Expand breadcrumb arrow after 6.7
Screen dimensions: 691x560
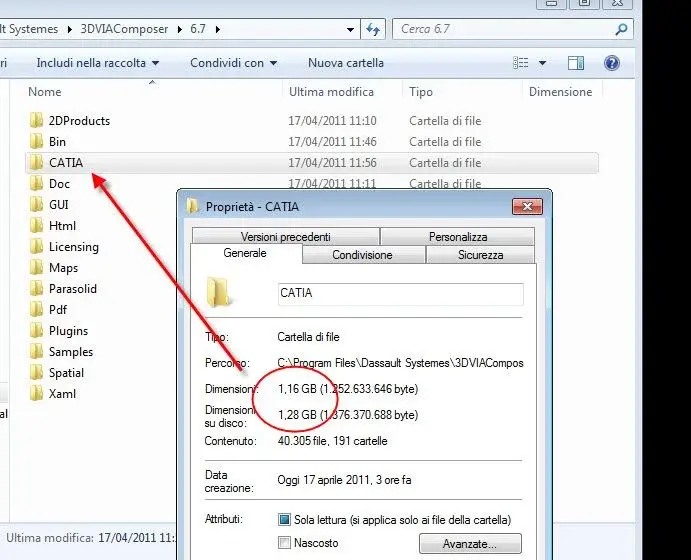(x=218, y=30)
